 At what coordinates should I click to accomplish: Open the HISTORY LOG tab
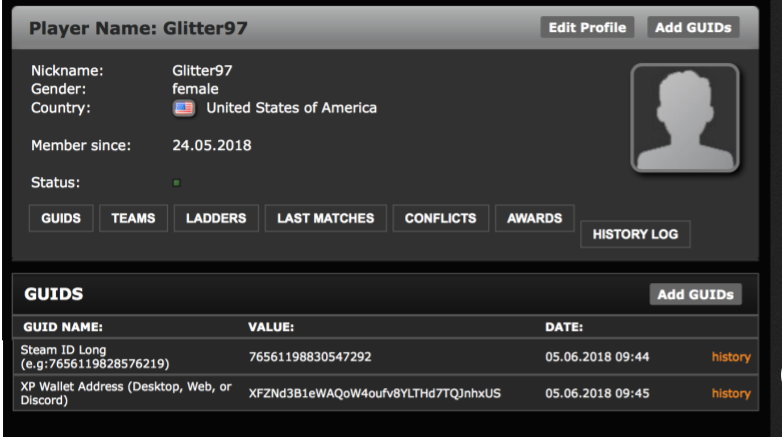635,234
